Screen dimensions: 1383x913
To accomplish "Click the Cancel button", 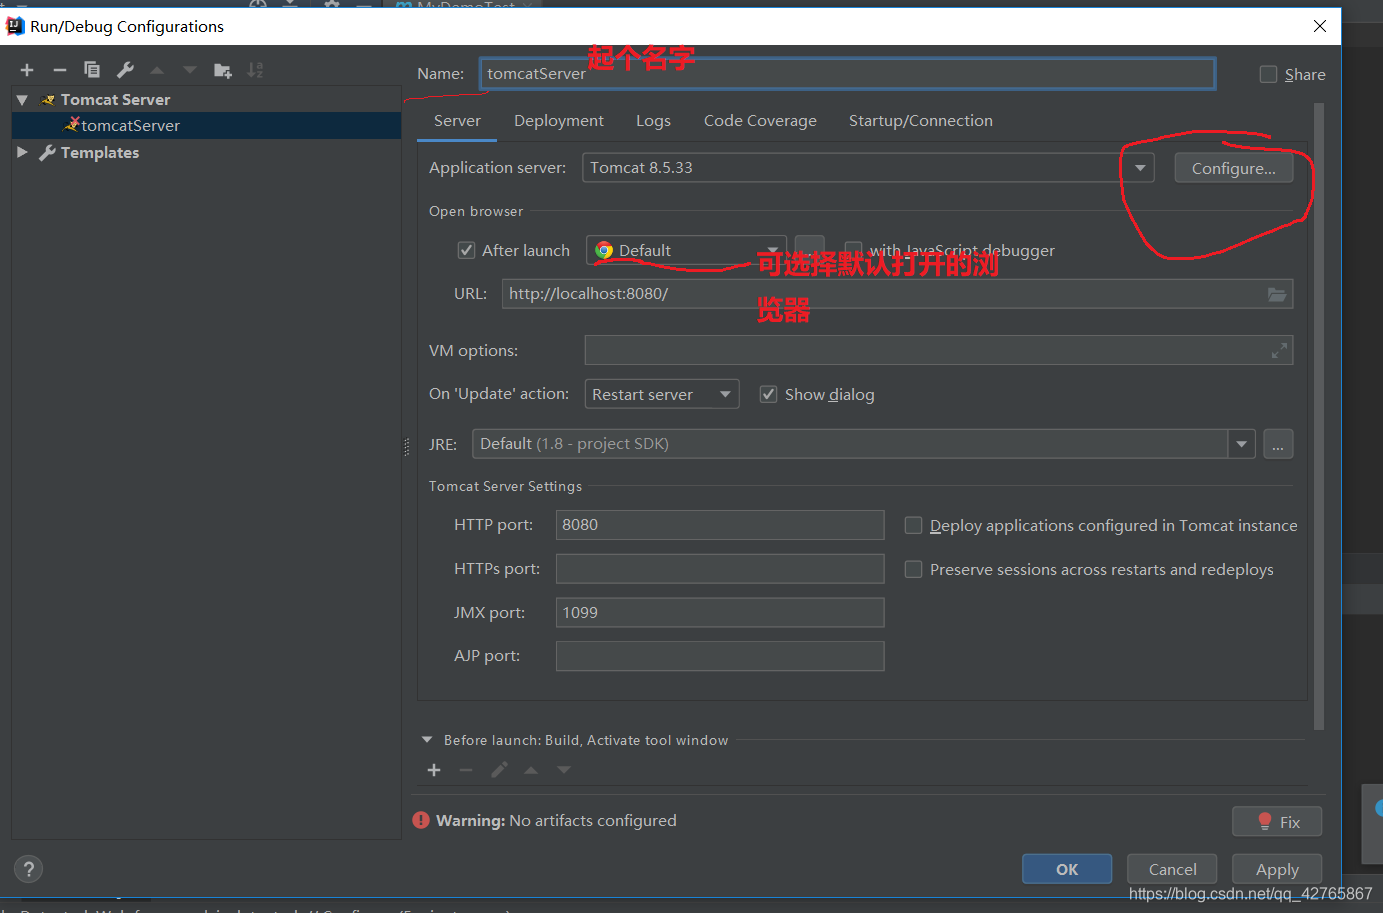I will (1172, 869).
